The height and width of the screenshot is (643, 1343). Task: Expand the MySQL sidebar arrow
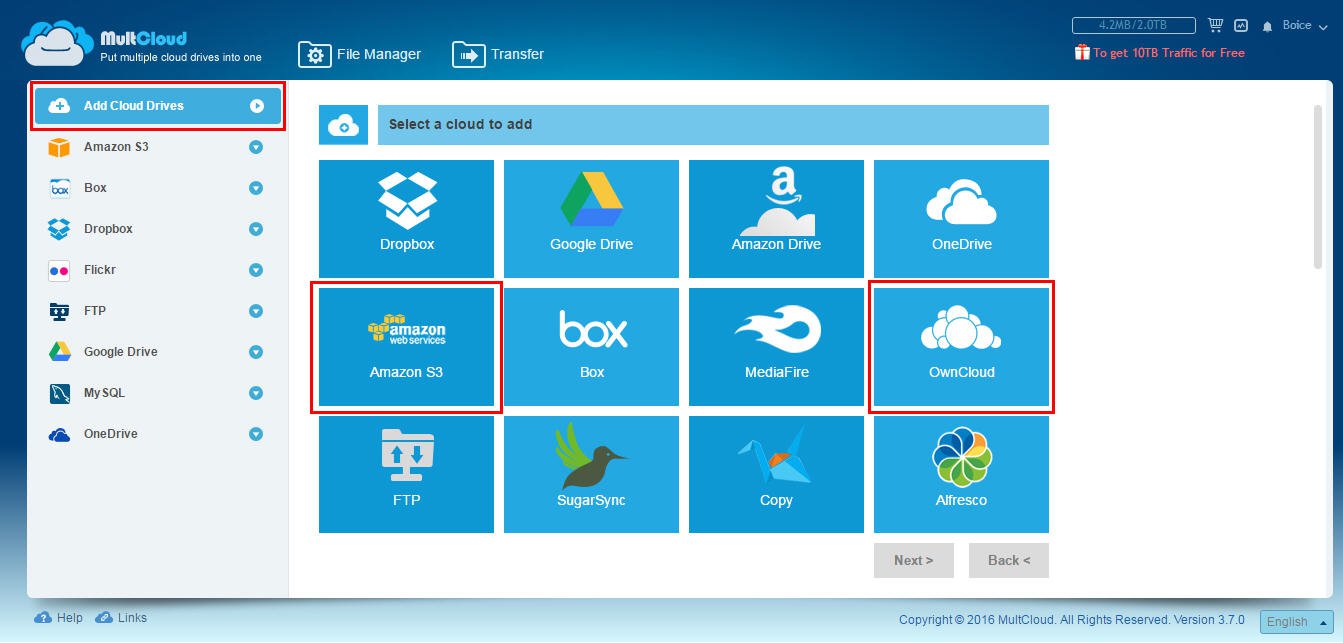[x=256, y=393]
